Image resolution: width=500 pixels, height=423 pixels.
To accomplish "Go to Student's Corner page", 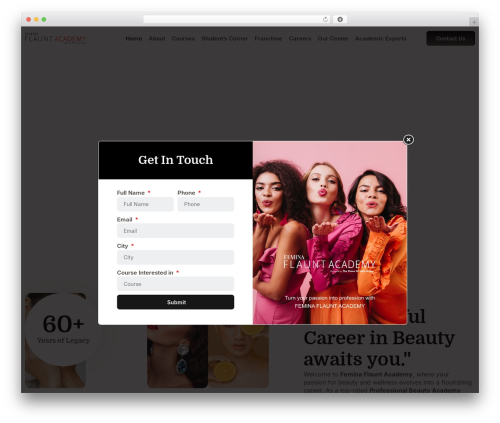I will pyautogui.click(x=224, y=38).
